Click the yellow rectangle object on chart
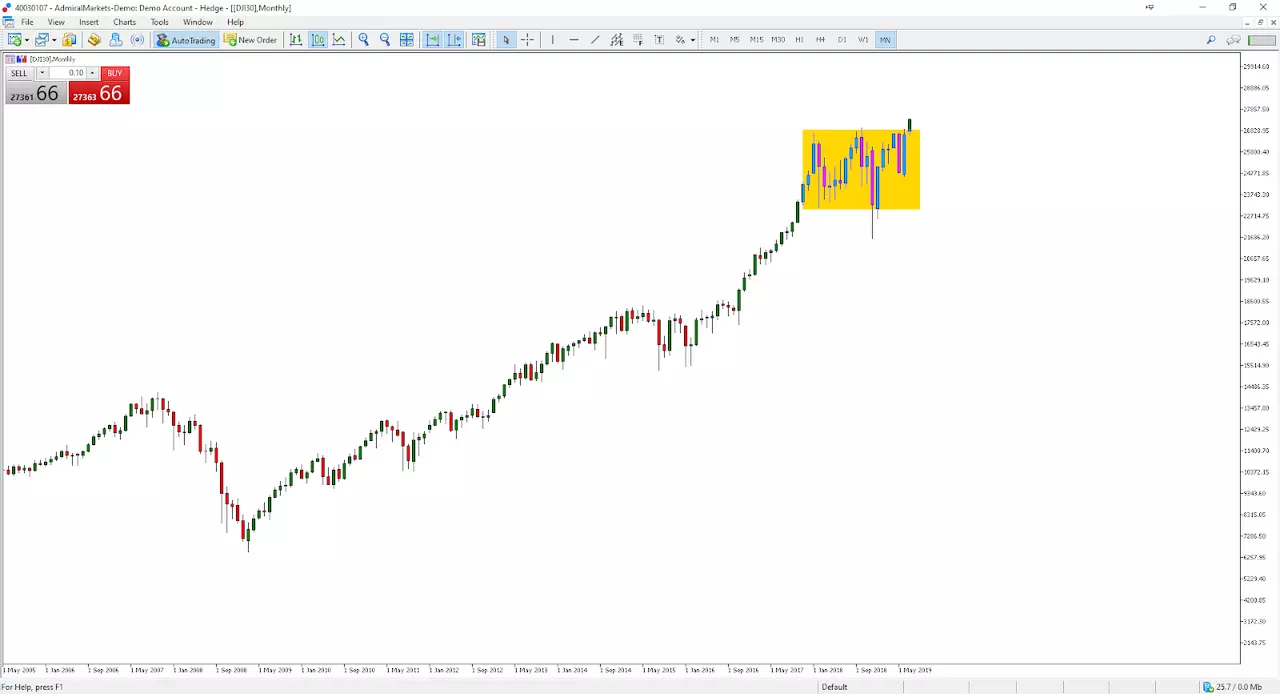The height and width of the screenshot is (694, 1280). click(860, 169)
